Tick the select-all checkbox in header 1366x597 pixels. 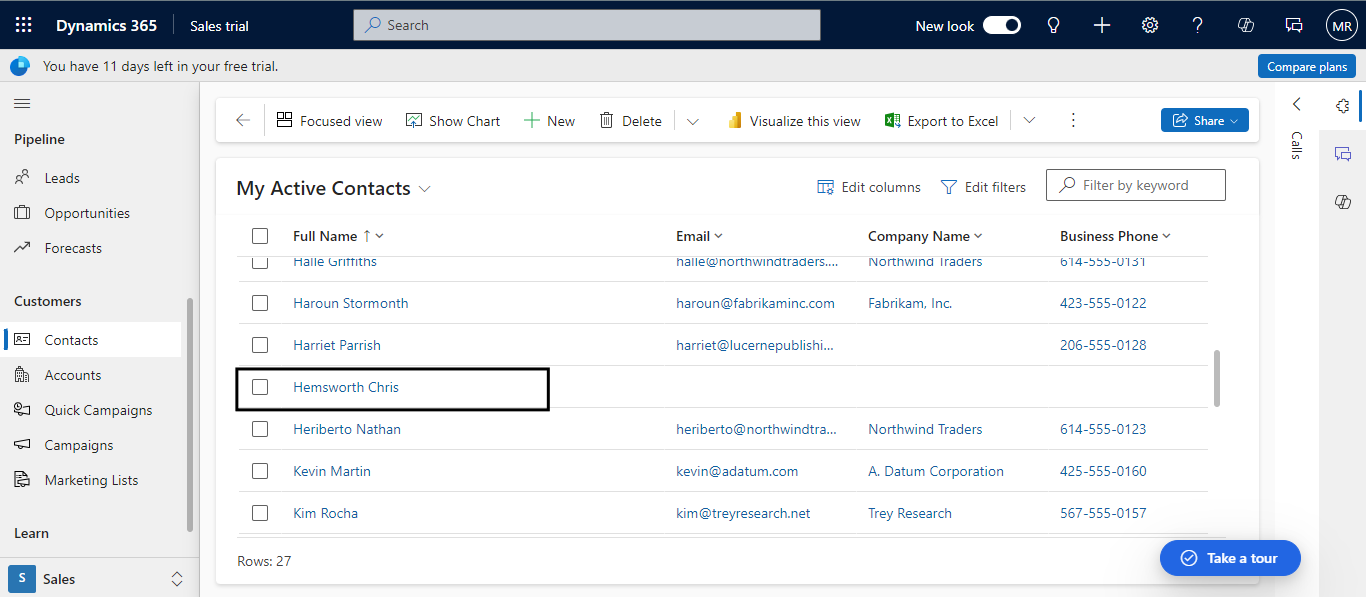pyautogui.click(x=260, y=236)
